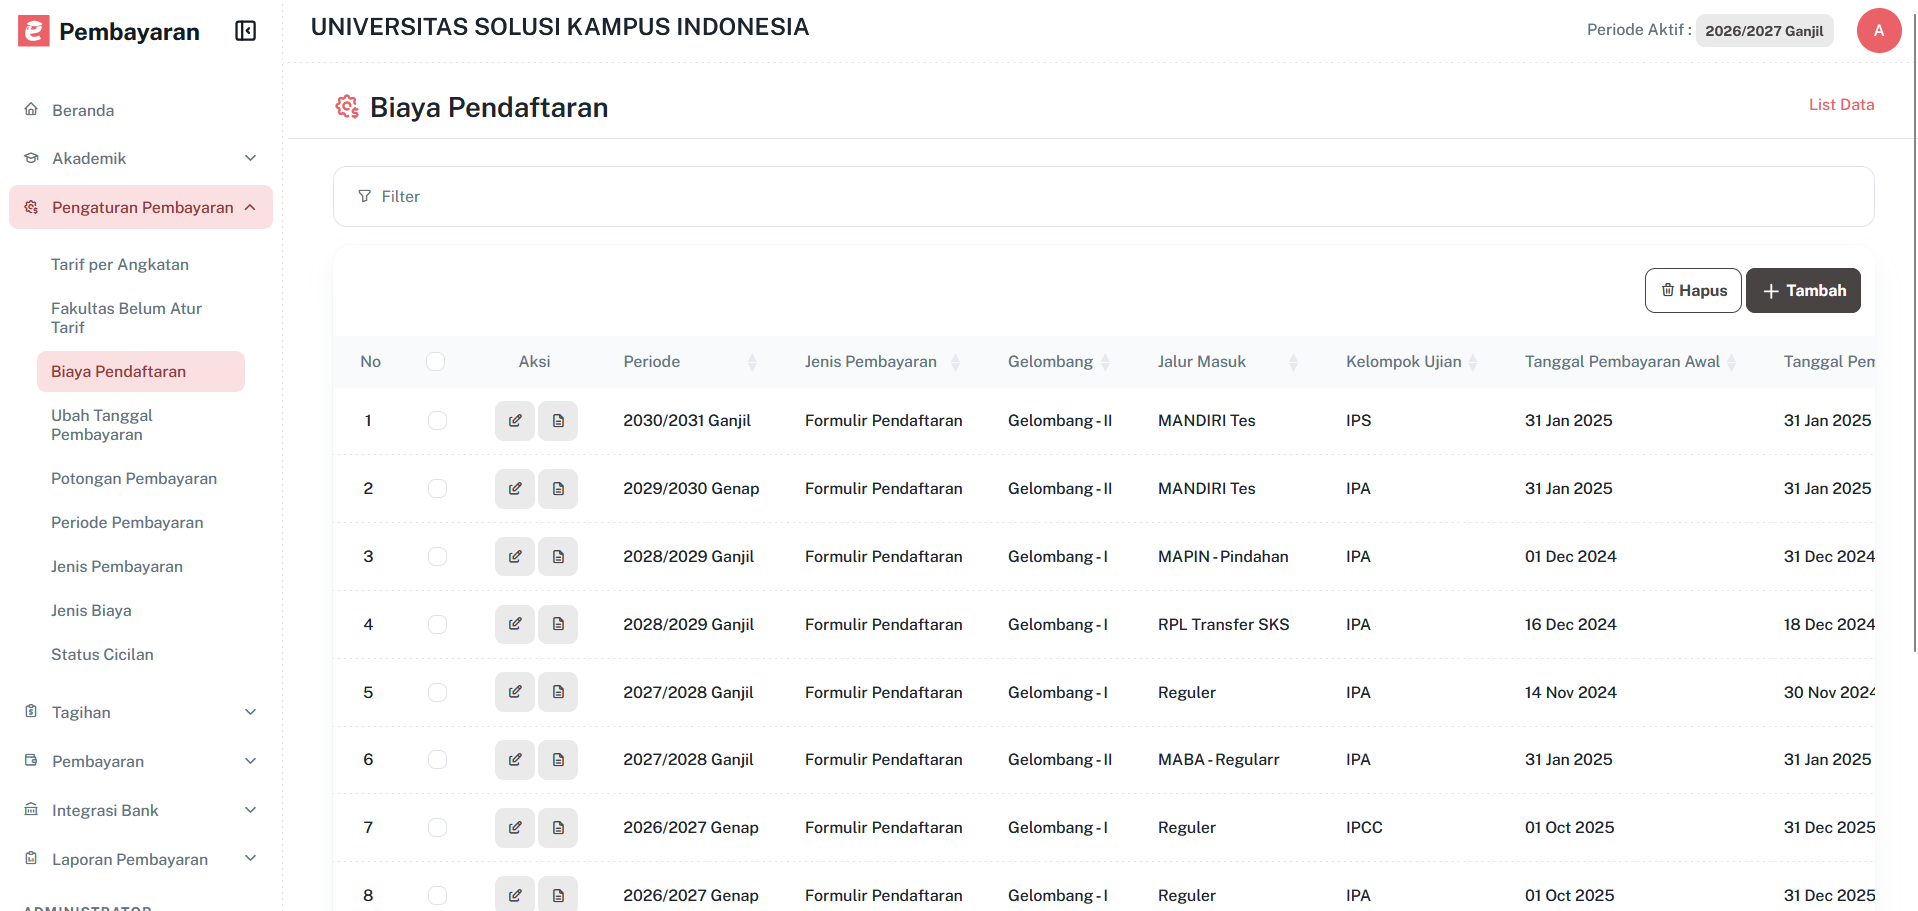The height and width of the screenshot is (911, 1918).
Task: Open Jenis Pembayaran sidebar item
Action: point(117,566)
